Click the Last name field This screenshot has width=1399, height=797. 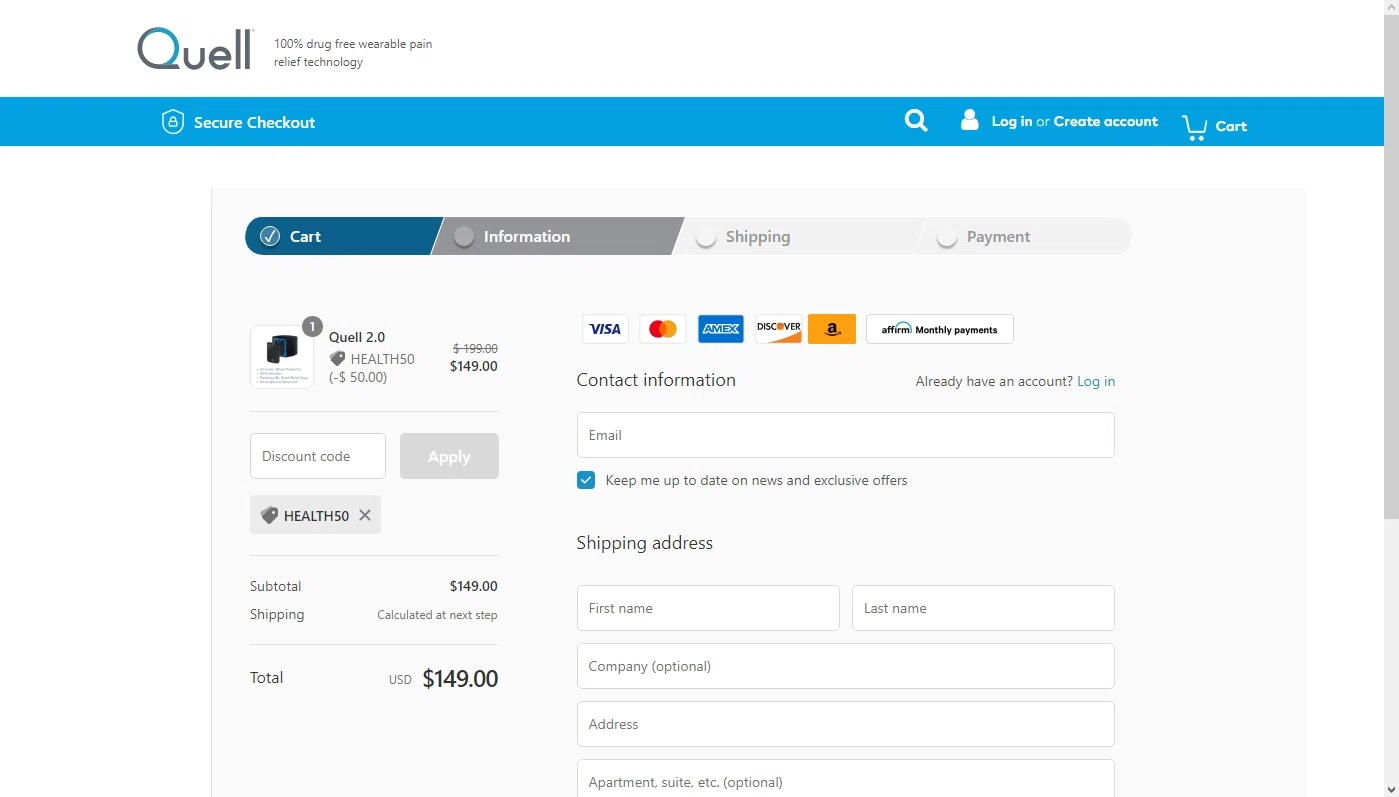(983, 608)
